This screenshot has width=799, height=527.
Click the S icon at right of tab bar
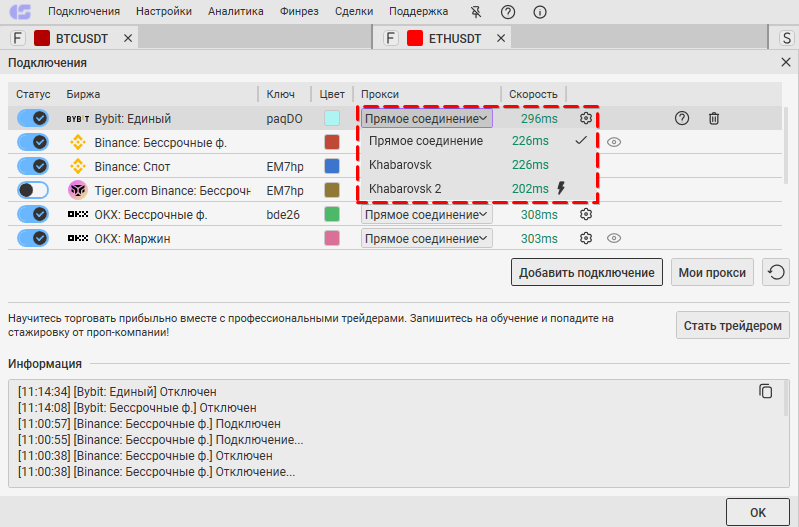coord(787,38)
